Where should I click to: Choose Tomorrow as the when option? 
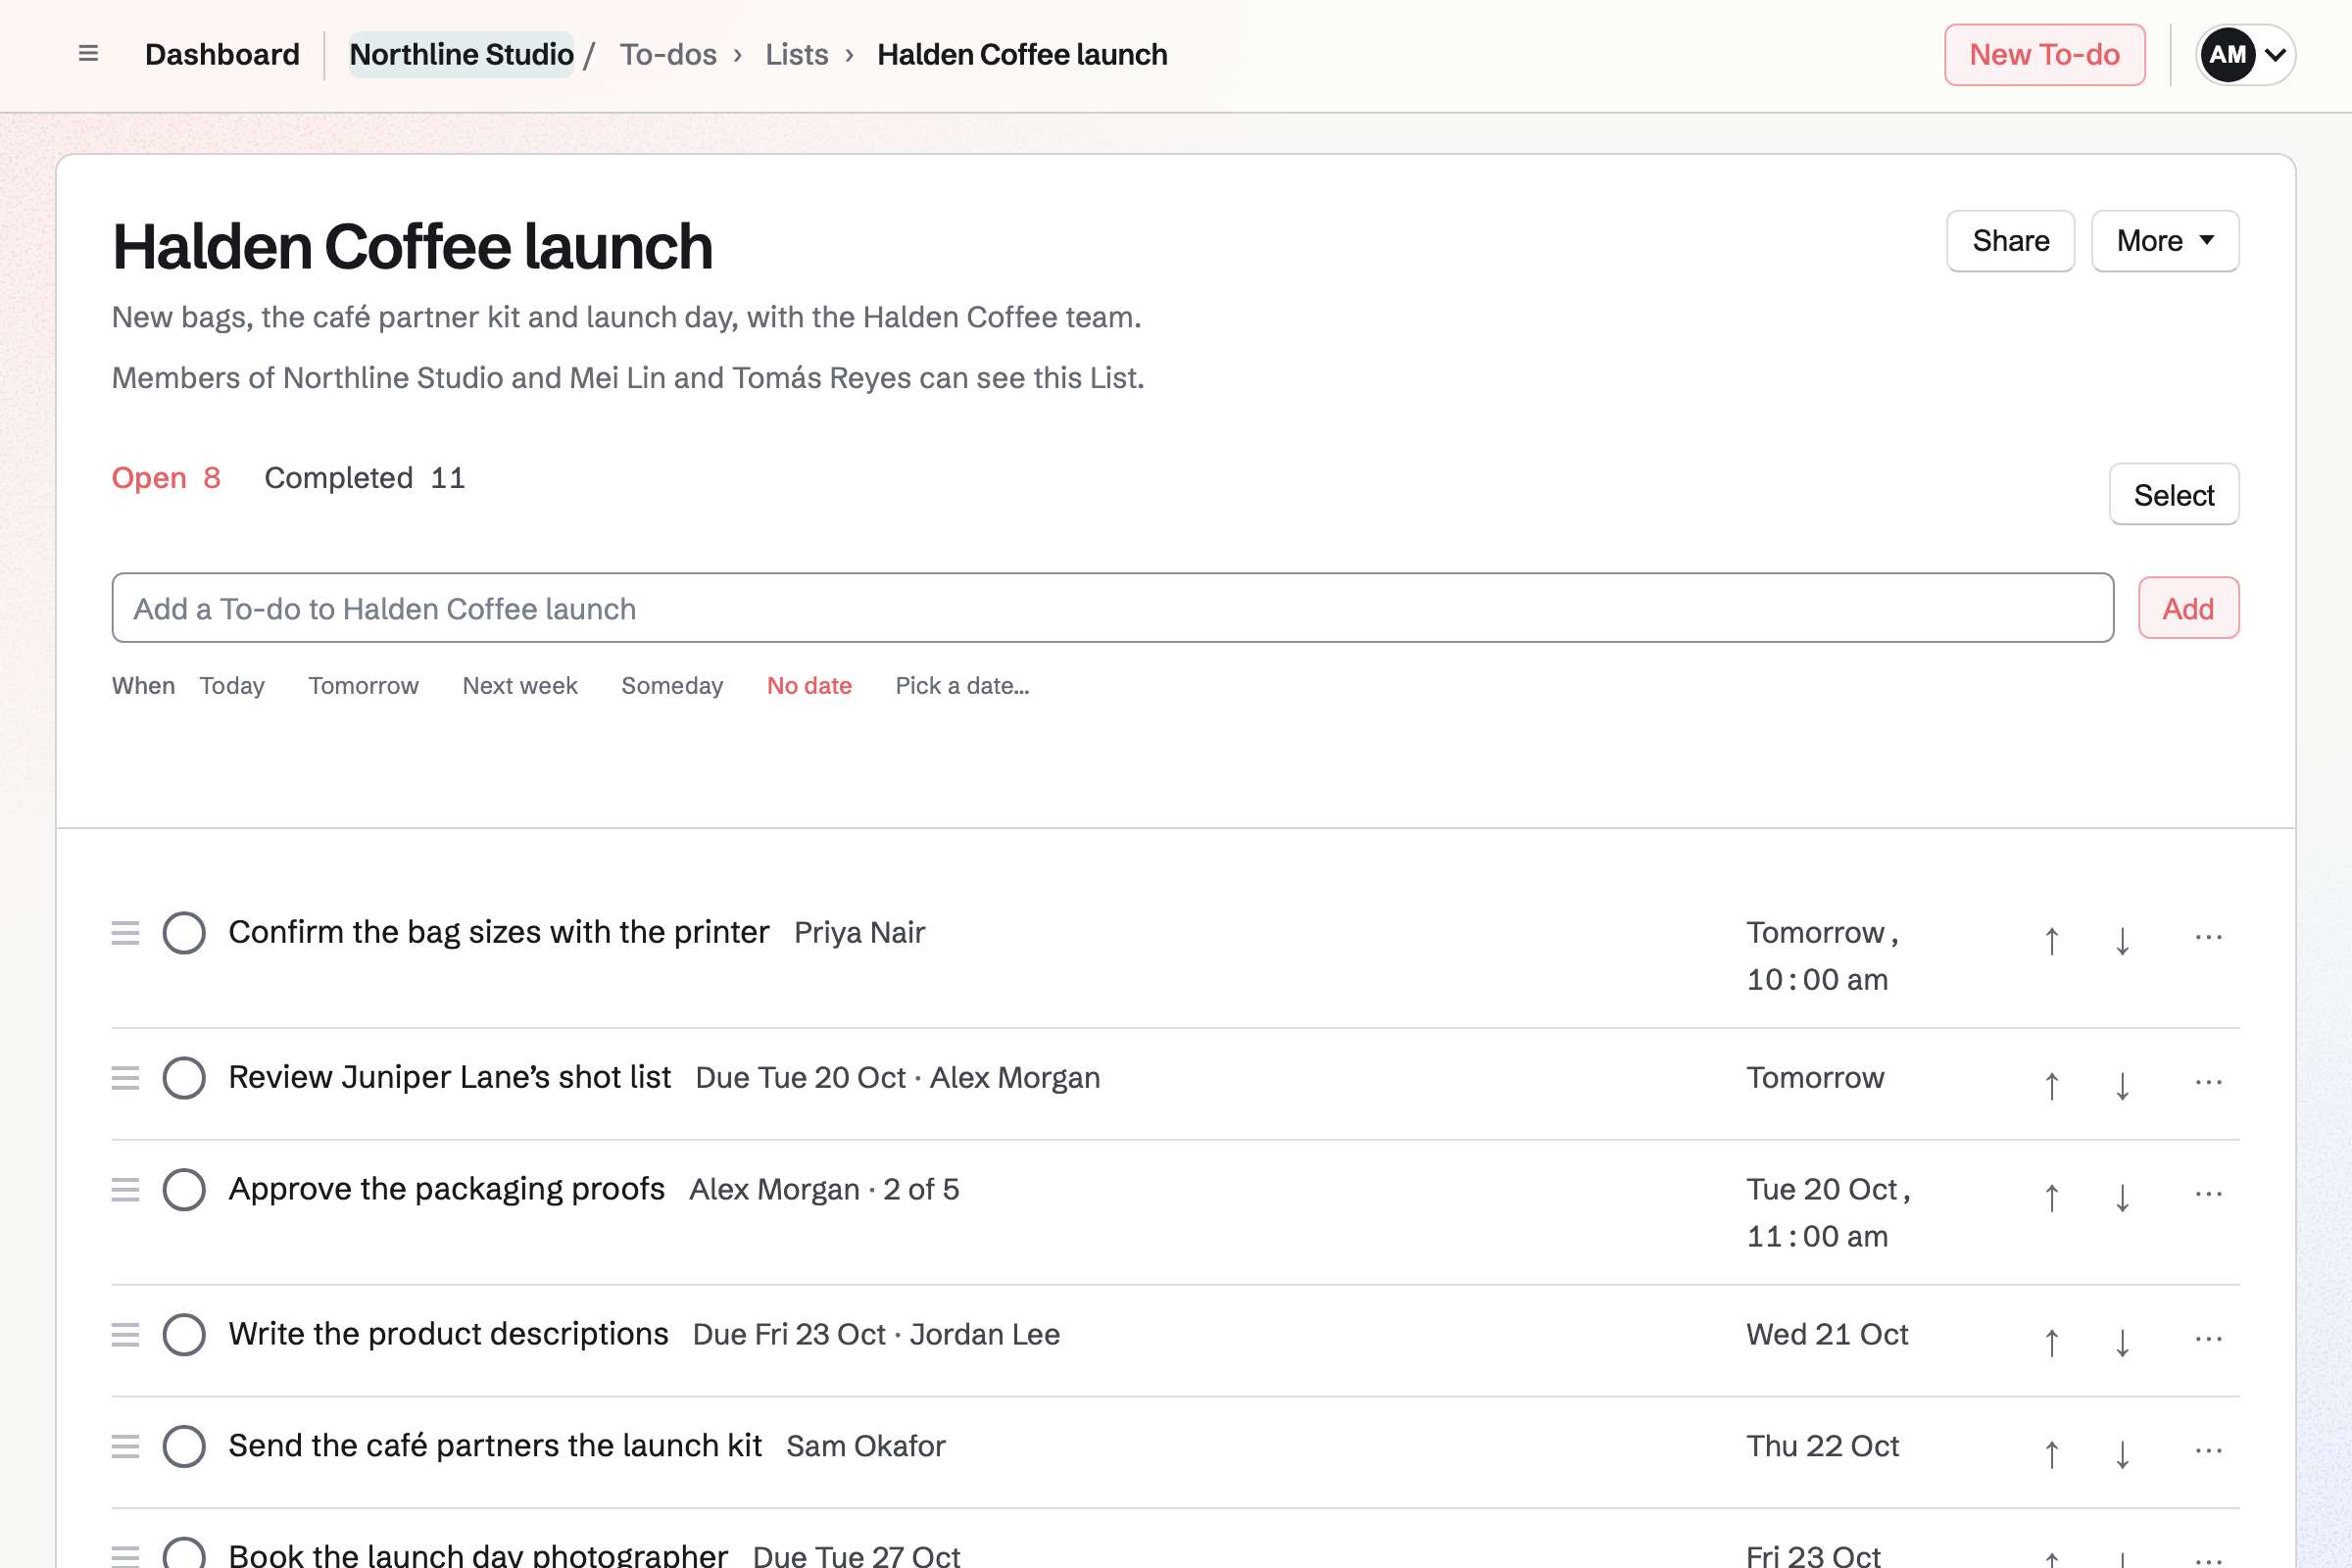363,686
